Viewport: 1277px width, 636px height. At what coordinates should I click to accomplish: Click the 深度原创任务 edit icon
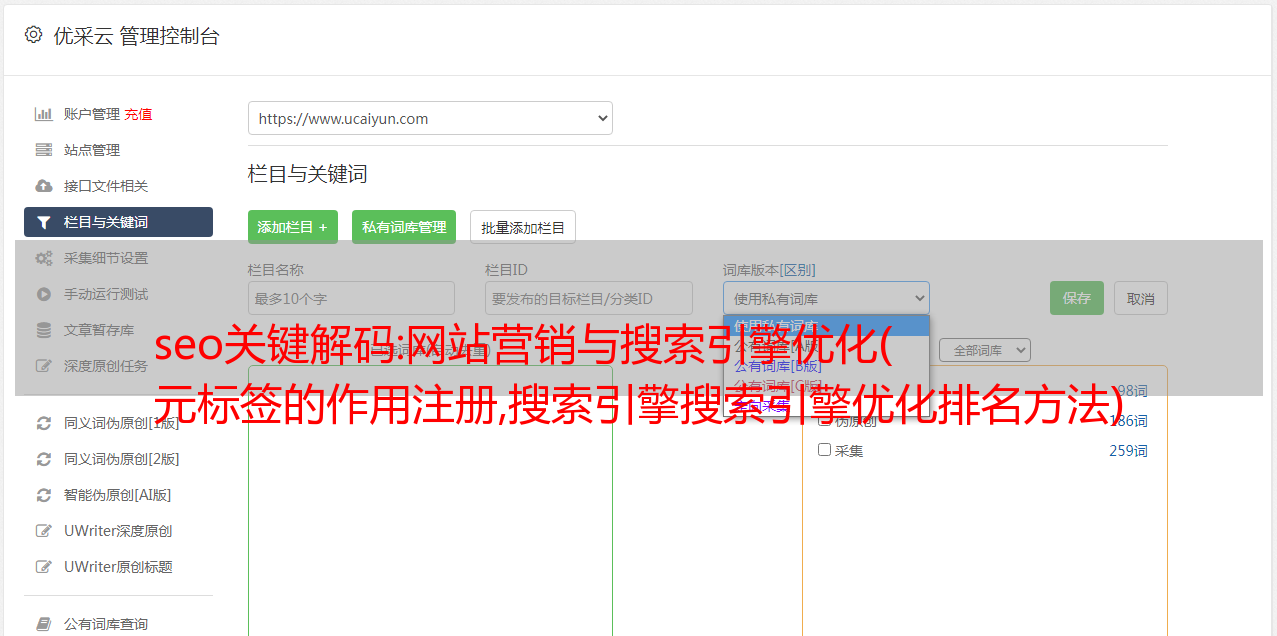pyautogui.click(x=44, y=366)
